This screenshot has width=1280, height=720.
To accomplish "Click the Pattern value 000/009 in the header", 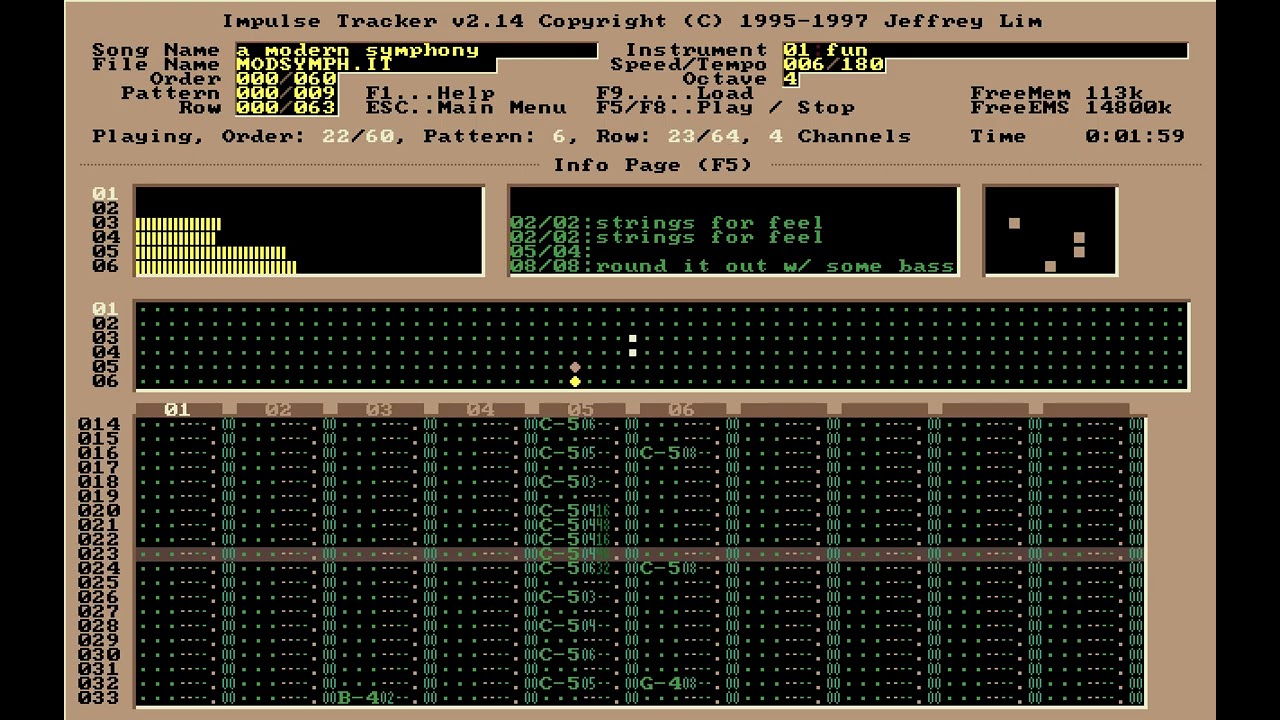I will tap(286, 93).
